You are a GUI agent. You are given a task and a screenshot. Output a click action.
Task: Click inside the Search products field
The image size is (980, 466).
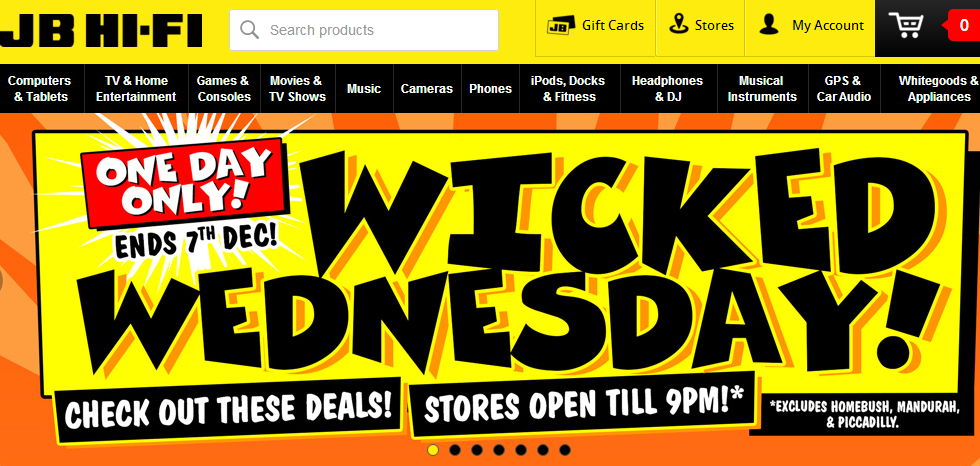364,30
